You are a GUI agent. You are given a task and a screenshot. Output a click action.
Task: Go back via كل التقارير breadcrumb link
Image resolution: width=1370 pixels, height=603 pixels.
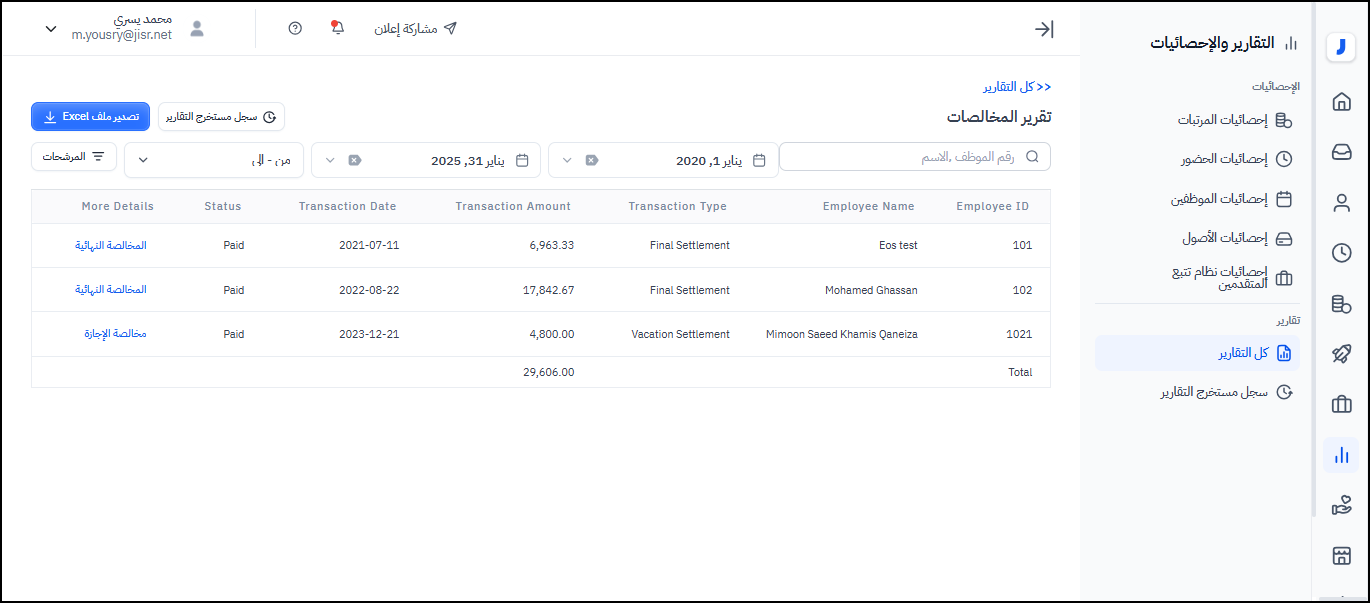pos(1015,87)
